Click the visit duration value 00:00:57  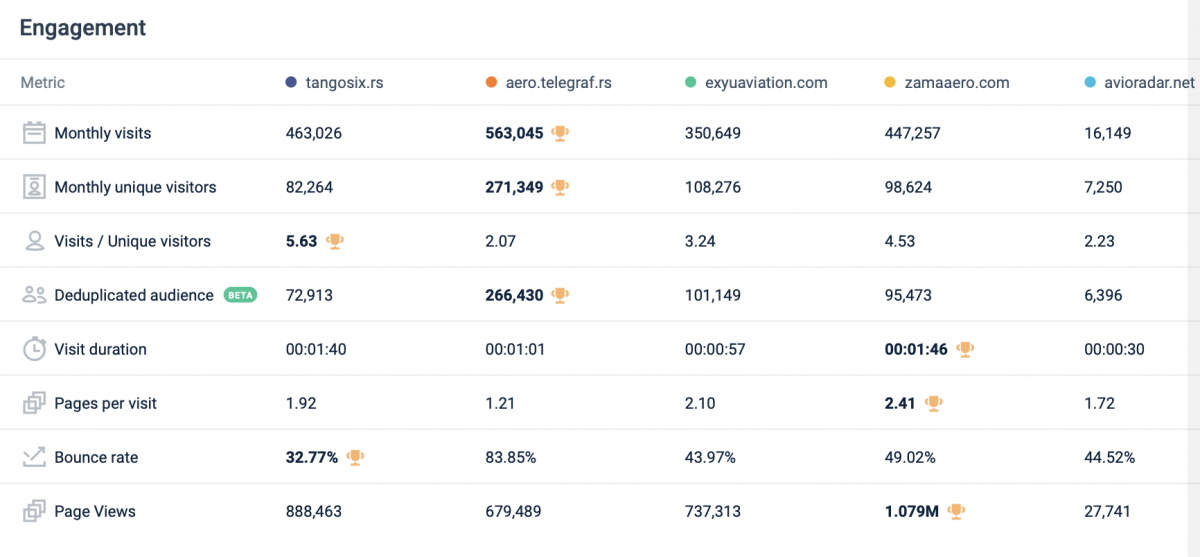(715, 349)
